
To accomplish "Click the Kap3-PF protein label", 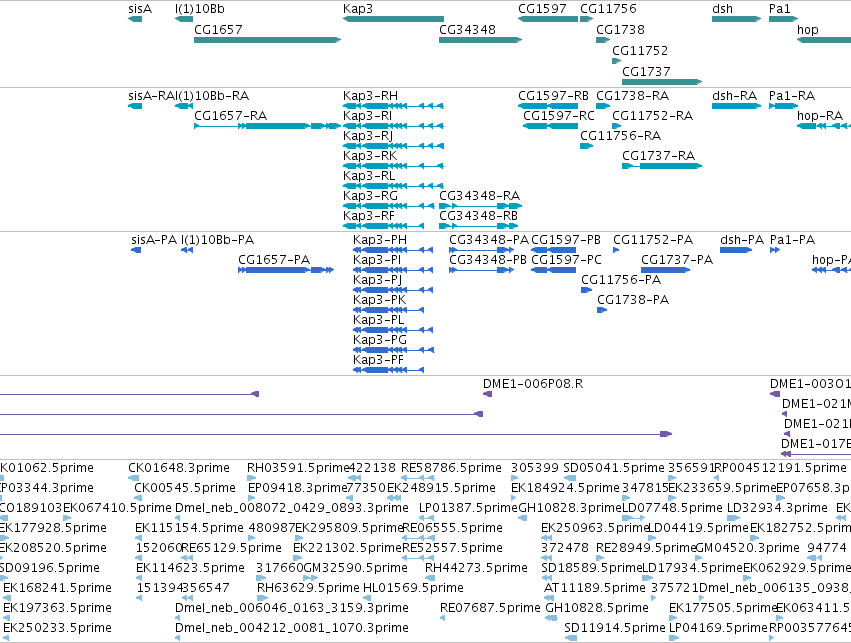I will pos(379,360).
